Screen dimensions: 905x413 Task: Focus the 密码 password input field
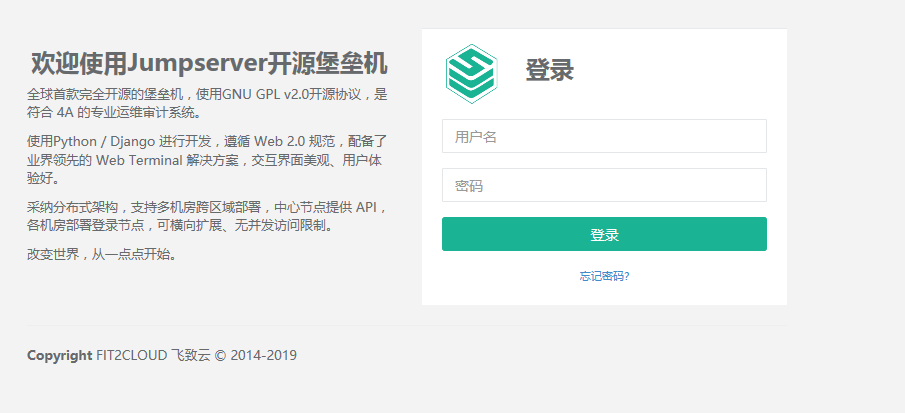[604, 185]
